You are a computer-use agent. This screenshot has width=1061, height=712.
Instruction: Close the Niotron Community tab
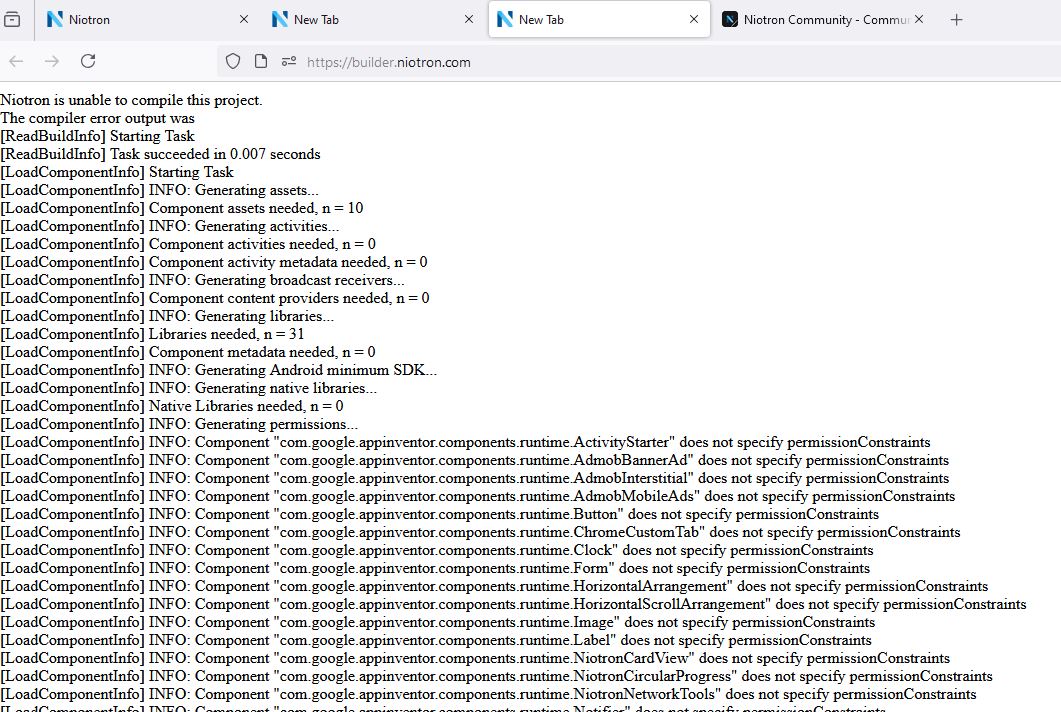click(918, 20)
